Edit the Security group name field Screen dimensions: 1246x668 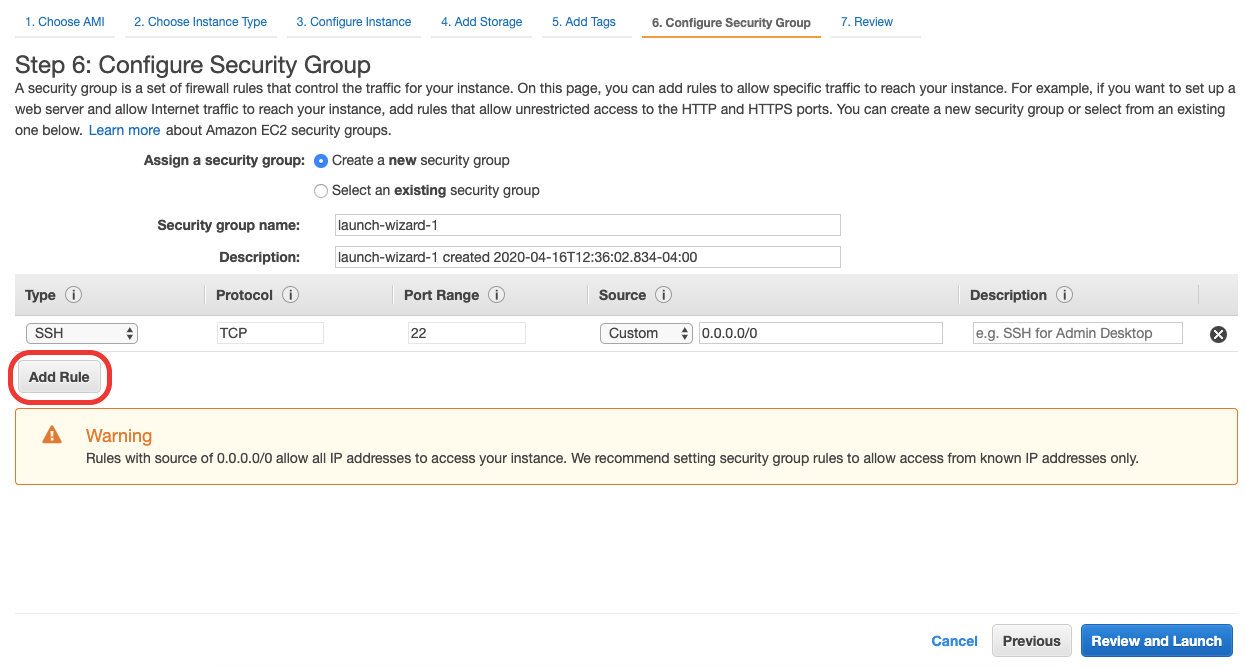click(587, 226)
